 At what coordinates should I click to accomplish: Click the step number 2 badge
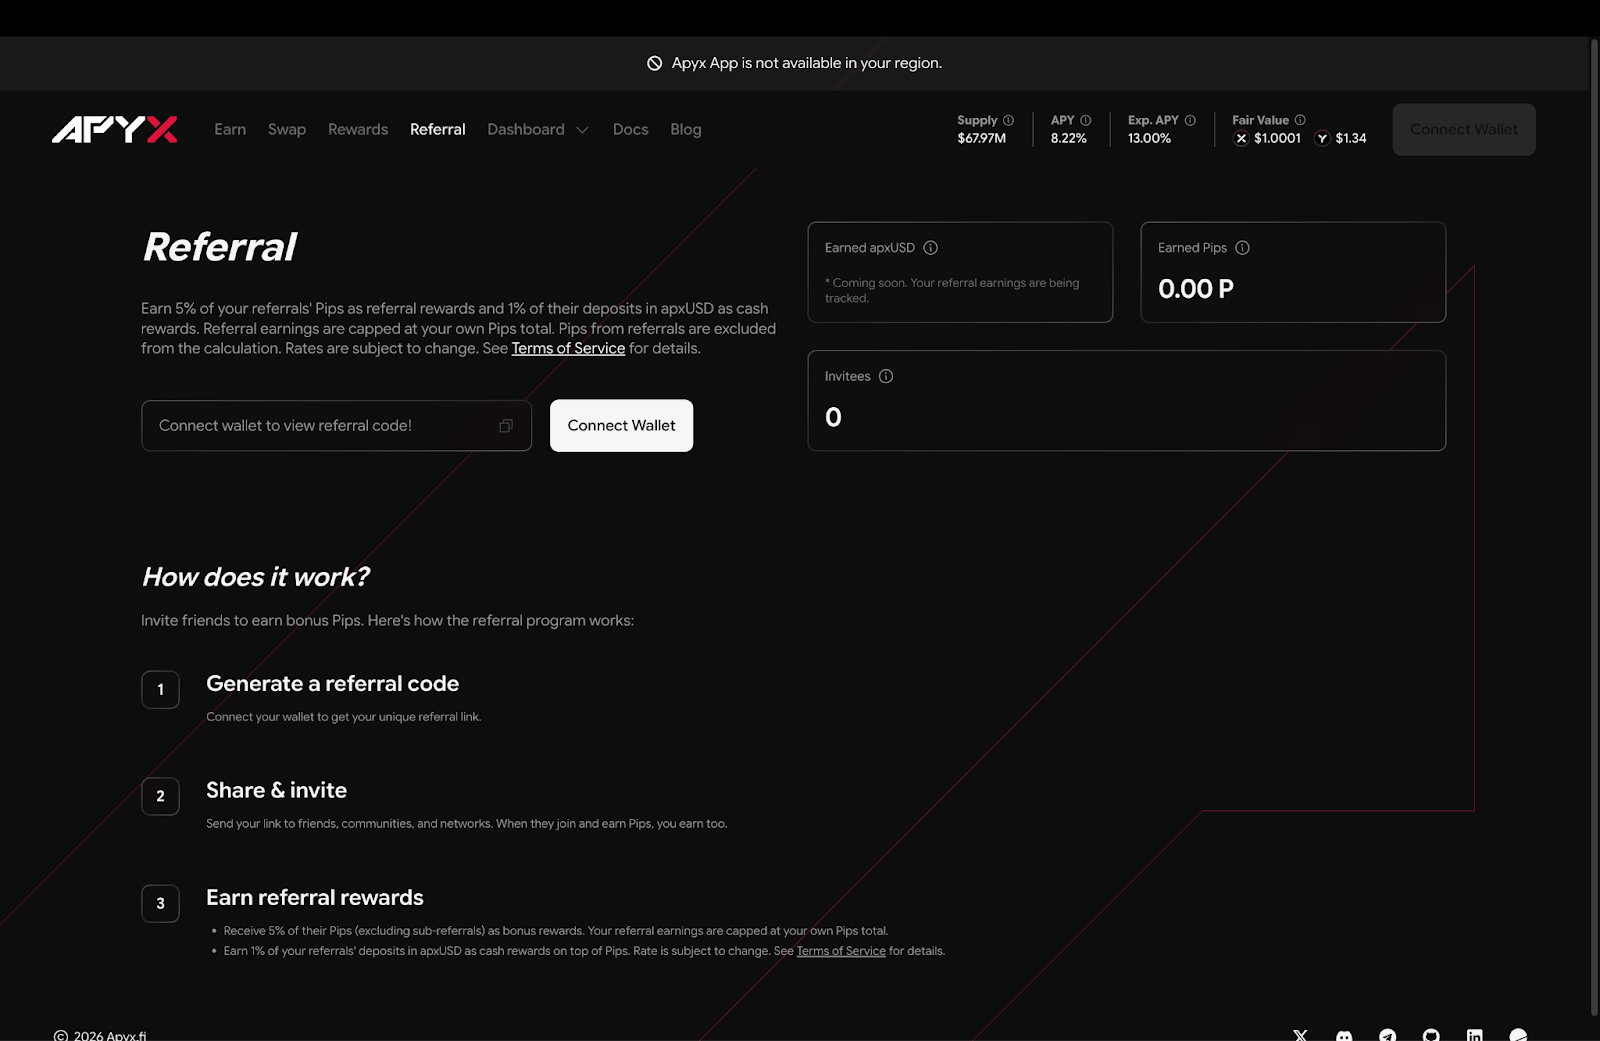tap(160, 796)
